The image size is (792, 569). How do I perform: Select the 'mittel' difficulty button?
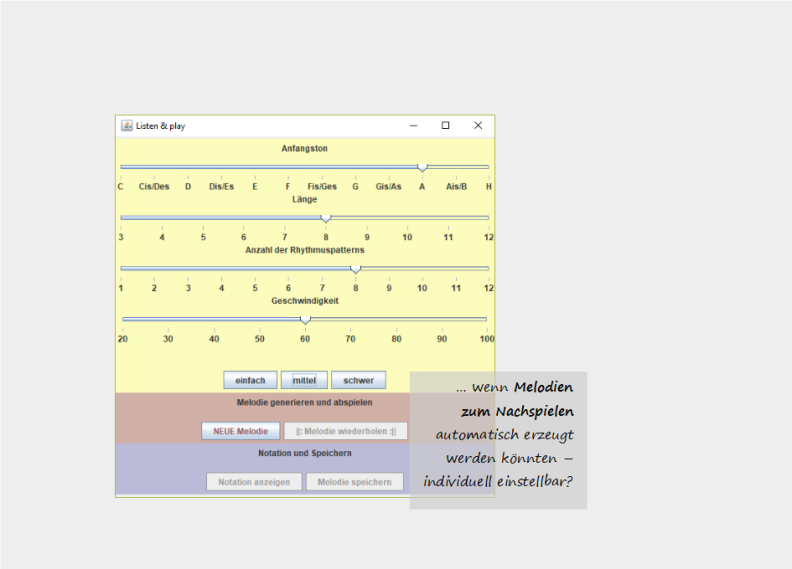pos(304,380)
